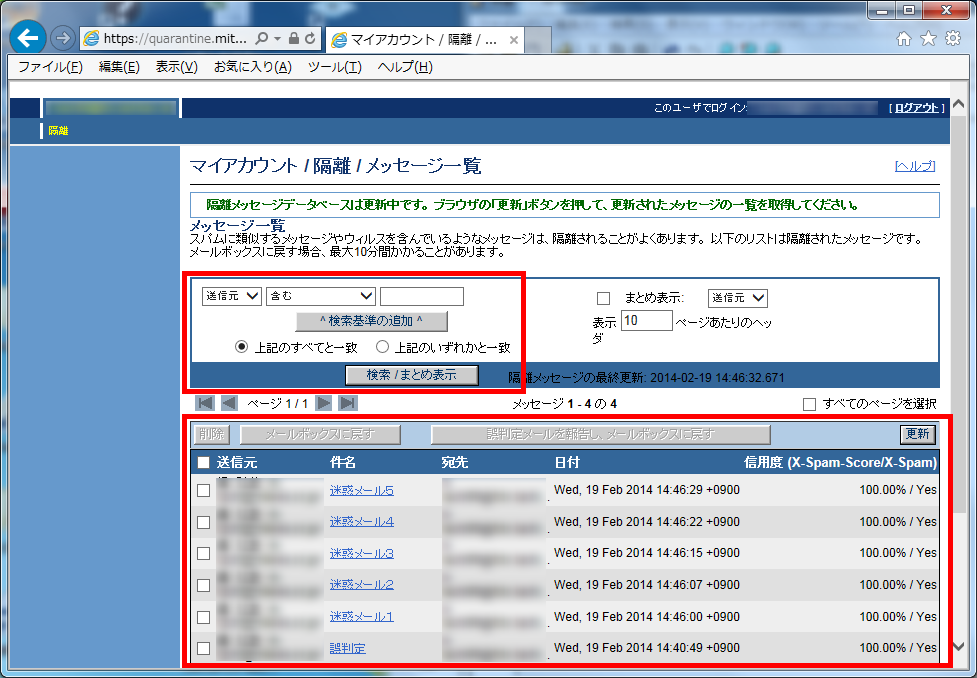Check すべてのページを選択 checkbox
977x678 pixels.
pyautogui.click(x=809, y=404)
